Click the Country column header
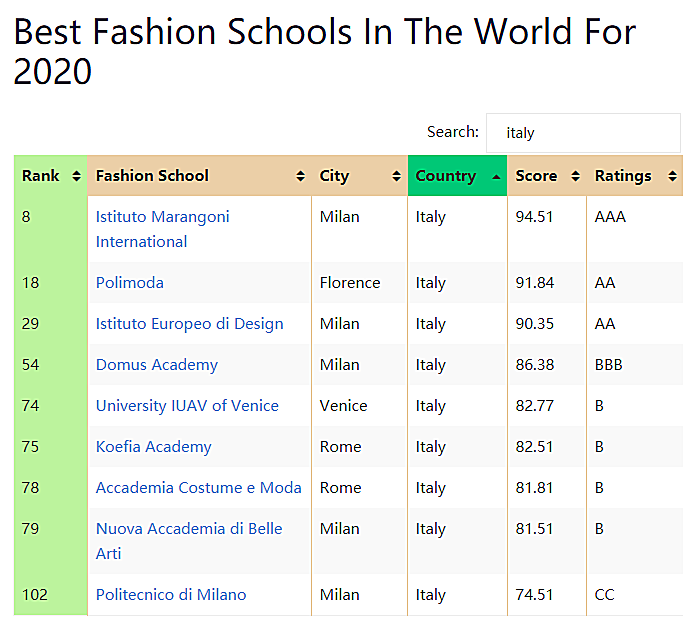The height and width of the screenshot is (629, 698). click(457, 176)
